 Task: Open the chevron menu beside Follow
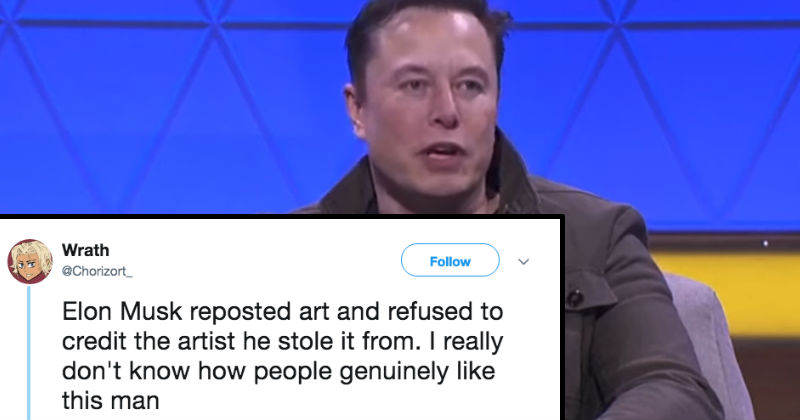(523, 262)
